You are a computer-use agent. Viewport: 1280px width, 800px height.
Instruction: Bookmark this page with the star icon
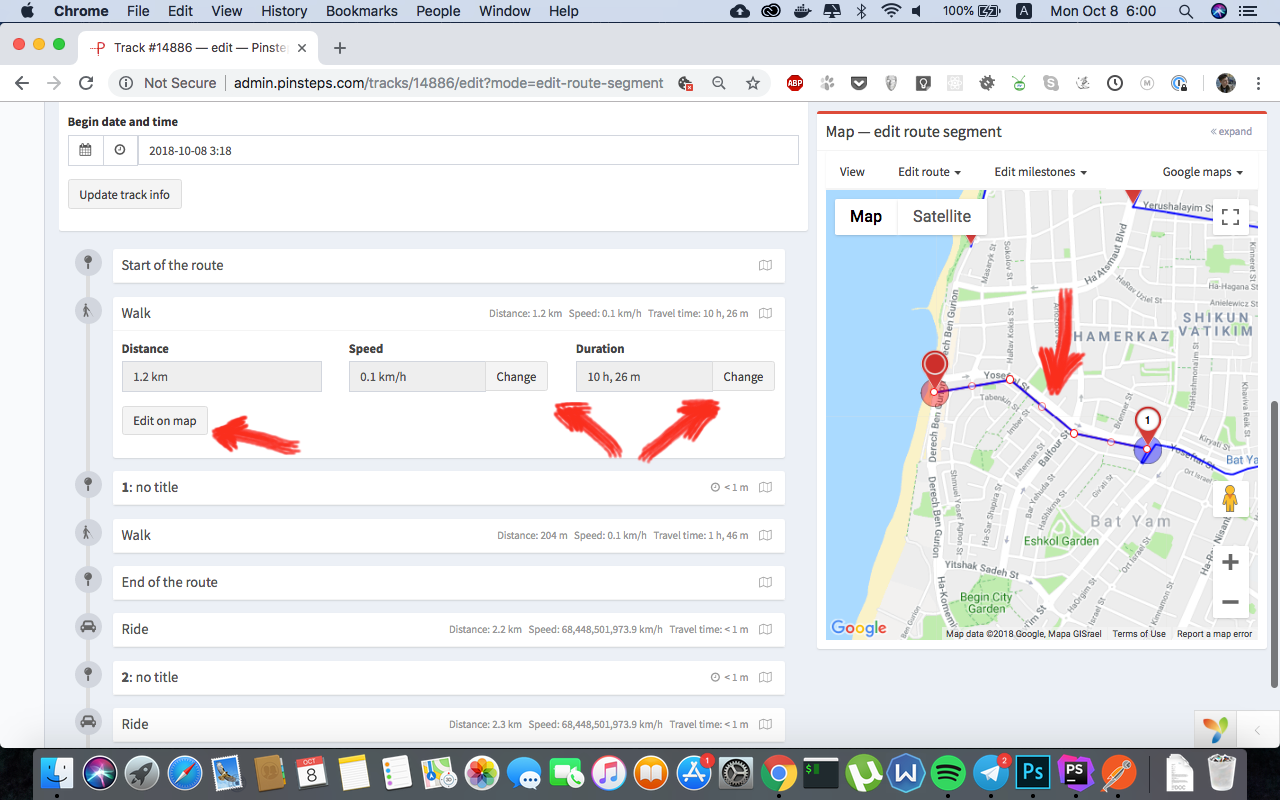pyautogui.click(x=753, y=83)
